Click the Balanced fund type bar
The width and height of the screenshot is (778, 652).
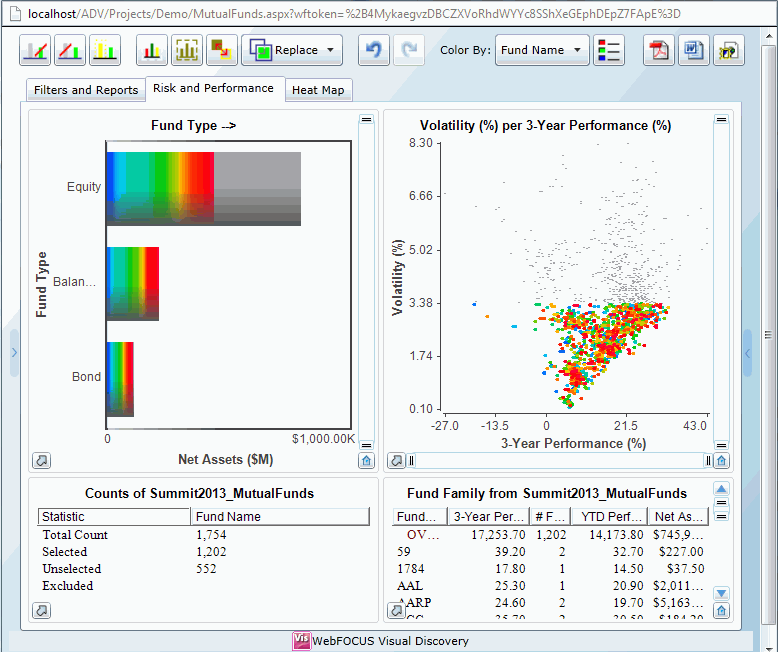coord(132,284)
